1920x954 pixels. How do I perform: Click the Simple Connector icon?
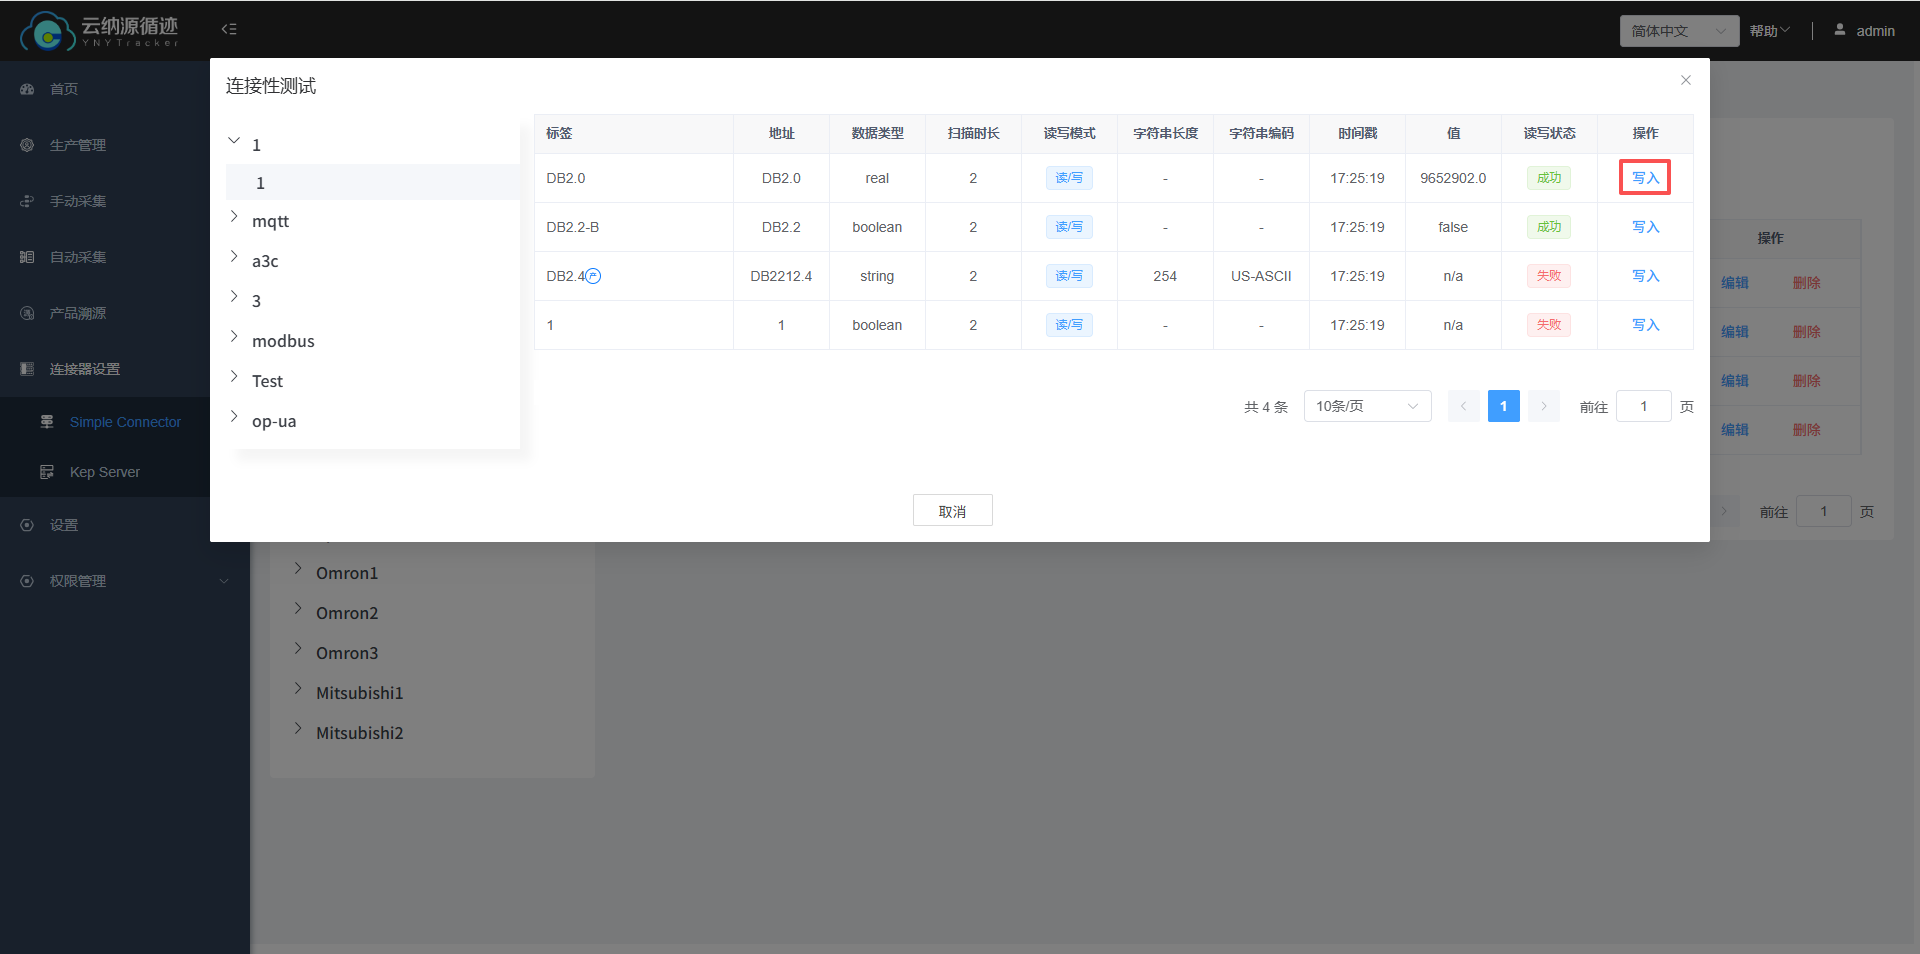tap(47, 422)
